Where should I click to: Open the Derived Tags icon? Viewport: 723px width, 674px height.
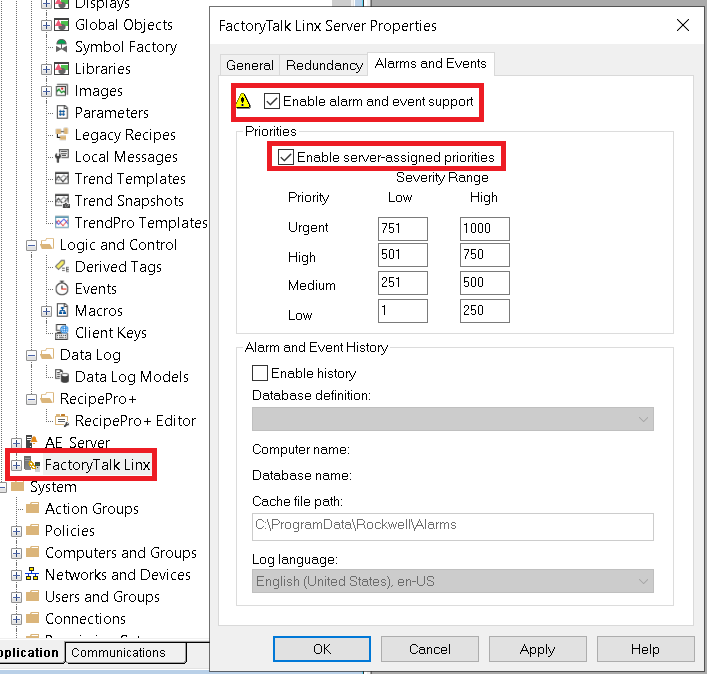click(62, 266)
